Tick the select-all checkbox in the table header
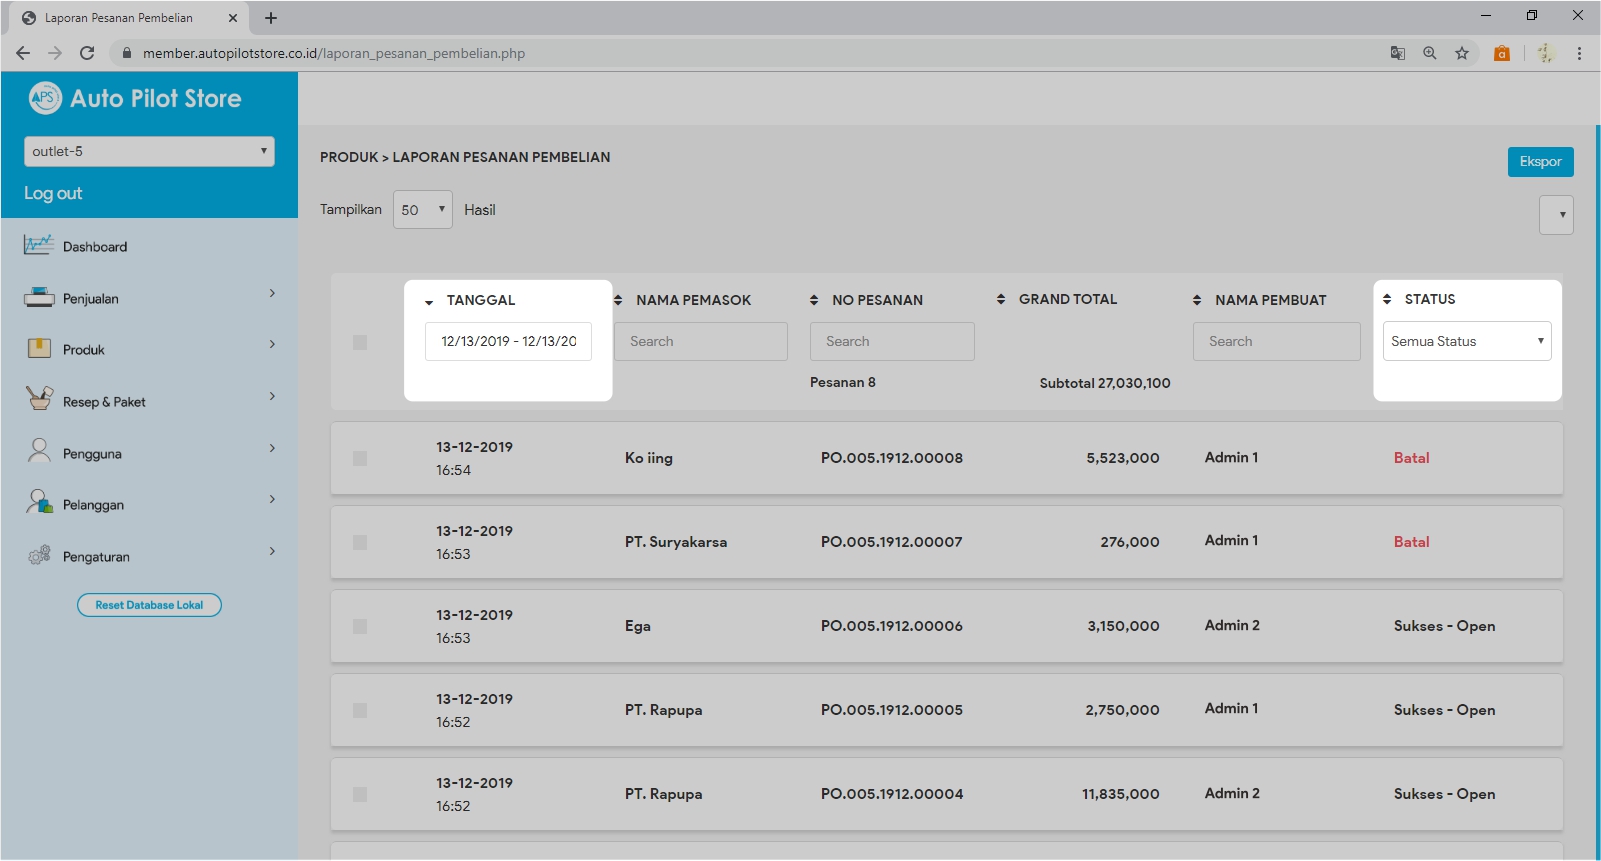The width and height of the screenshot is (1601, 861). click(x=360, y=342)
